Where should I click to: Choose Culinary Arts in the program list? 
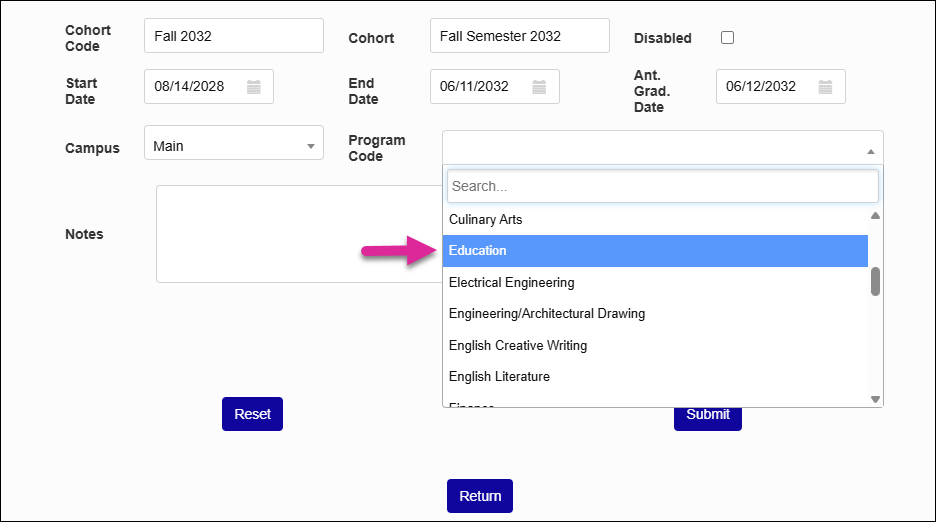click(655, 220)
